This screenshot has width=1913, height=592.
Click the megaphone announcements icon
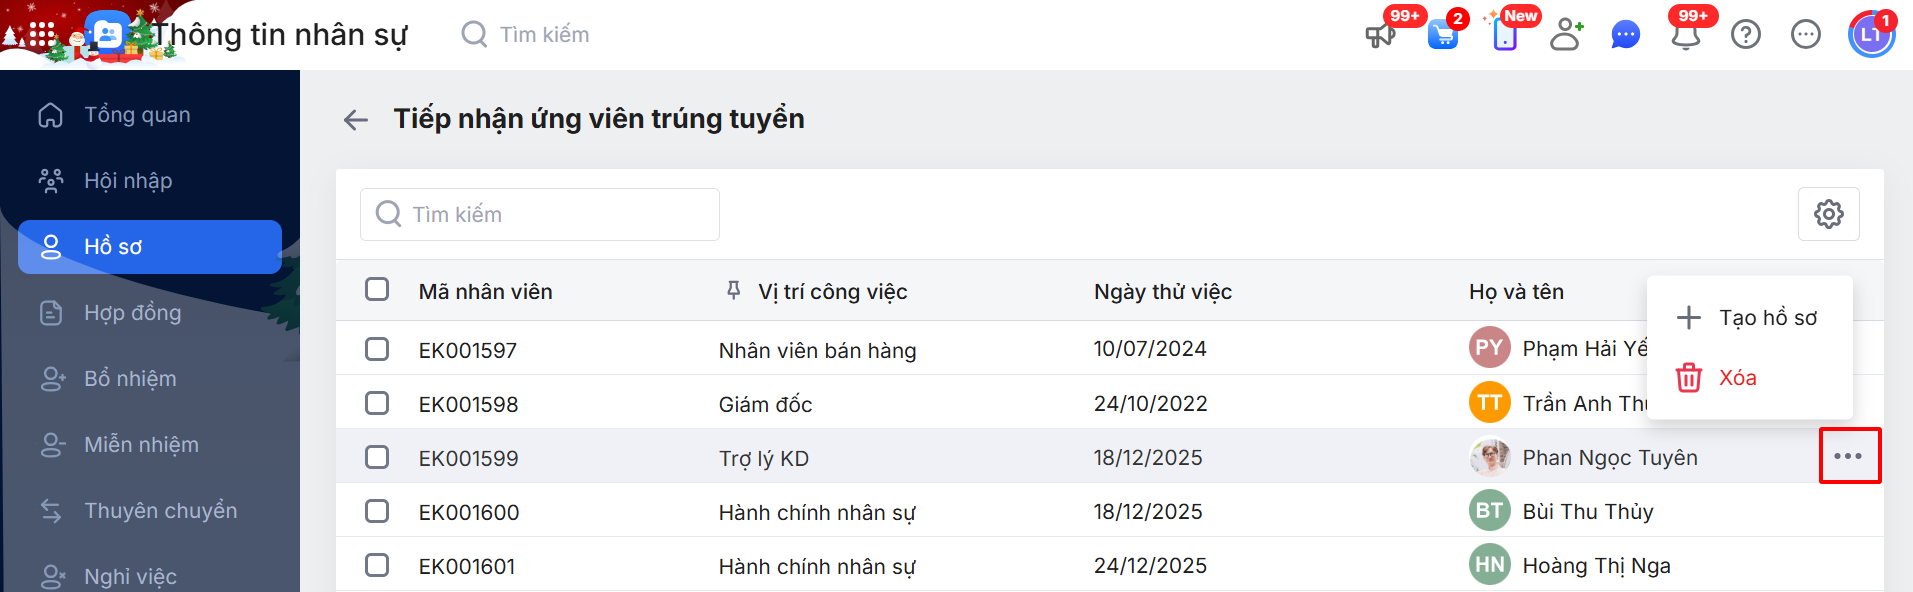coord(1380,36)
